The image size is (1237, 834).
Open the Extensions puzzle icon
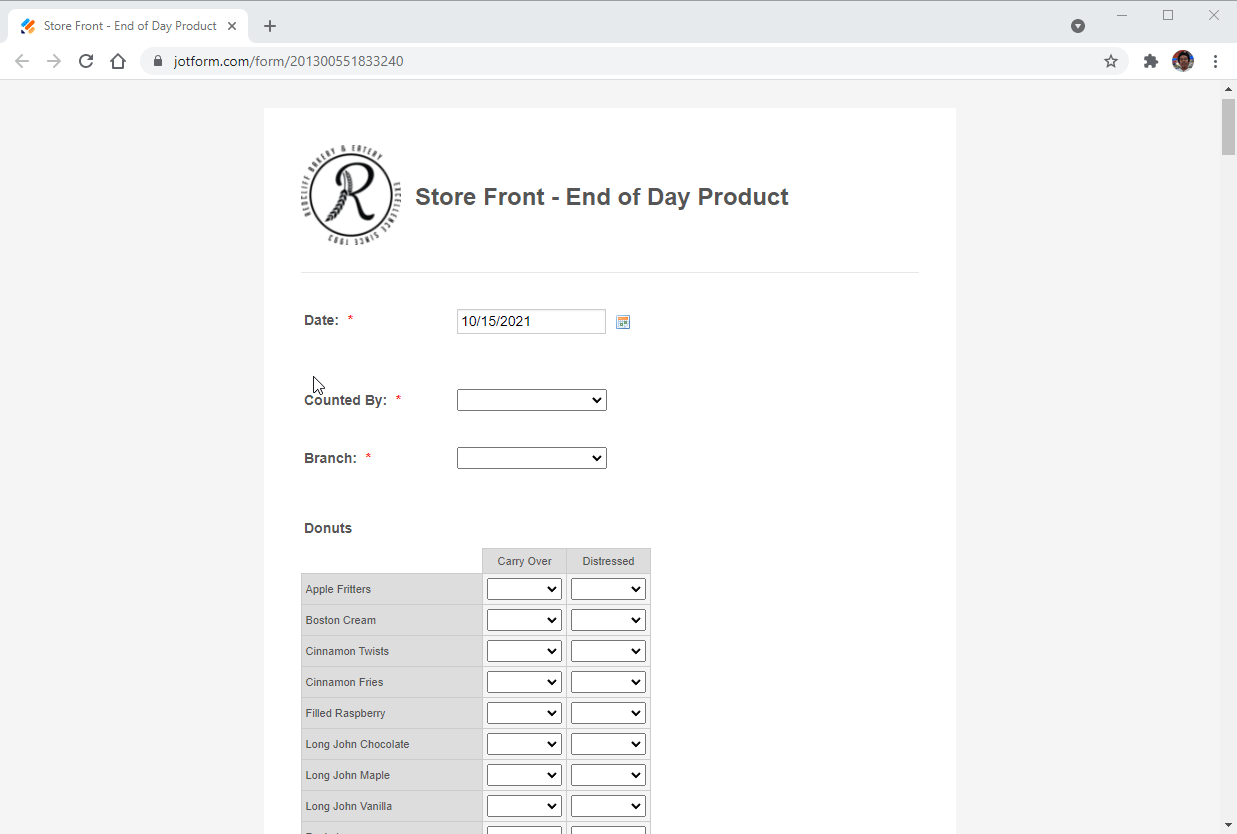(x=1151, y=61)
